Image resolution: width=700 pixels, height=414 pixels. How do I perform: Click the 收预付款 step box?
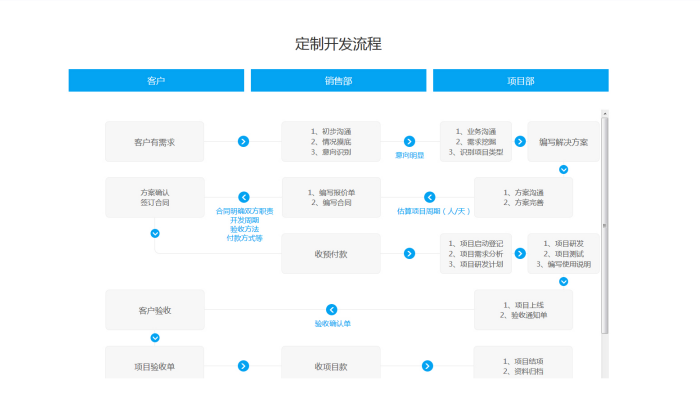tap(331, 254)
